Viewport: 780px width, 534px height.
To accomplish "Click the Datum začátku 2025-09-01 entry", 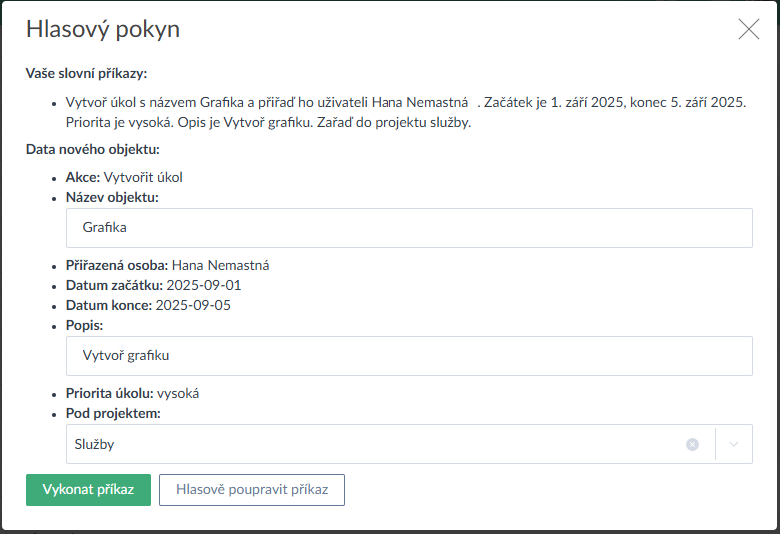I will (154, 285).
